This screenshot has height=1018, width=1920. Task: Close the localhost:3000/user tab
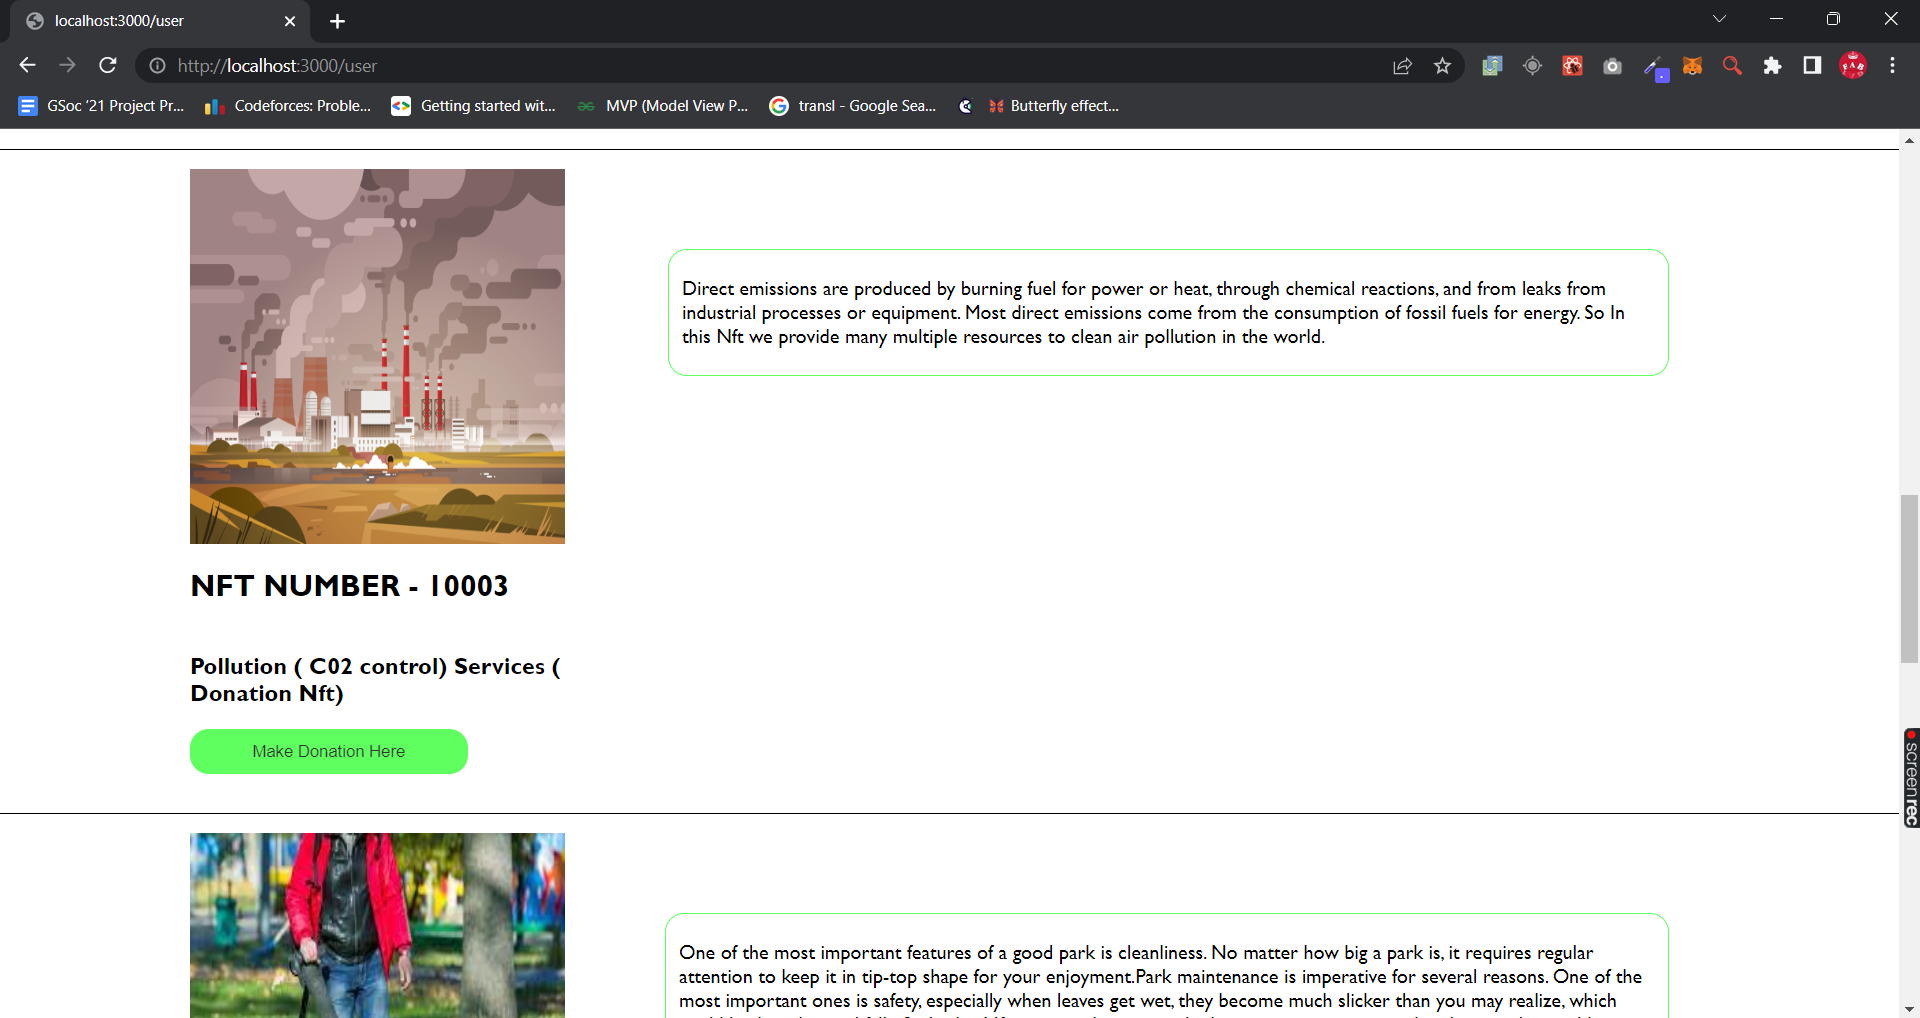(290, 21)
